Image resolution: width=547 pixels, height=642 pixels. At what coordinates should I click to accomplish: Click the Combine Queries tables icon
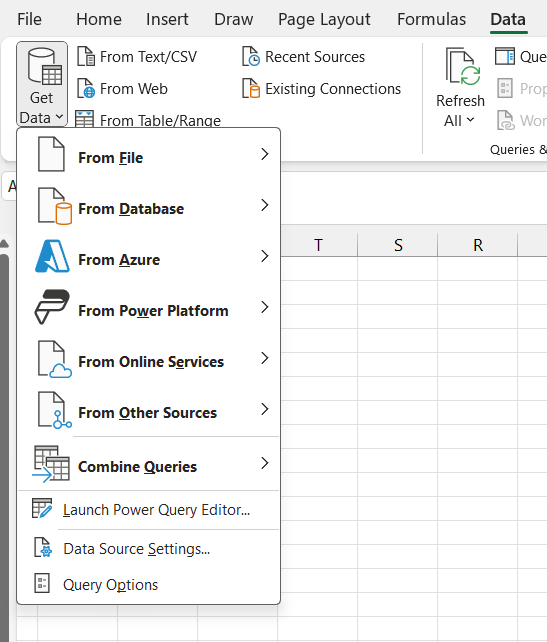(x=51, y=464)
